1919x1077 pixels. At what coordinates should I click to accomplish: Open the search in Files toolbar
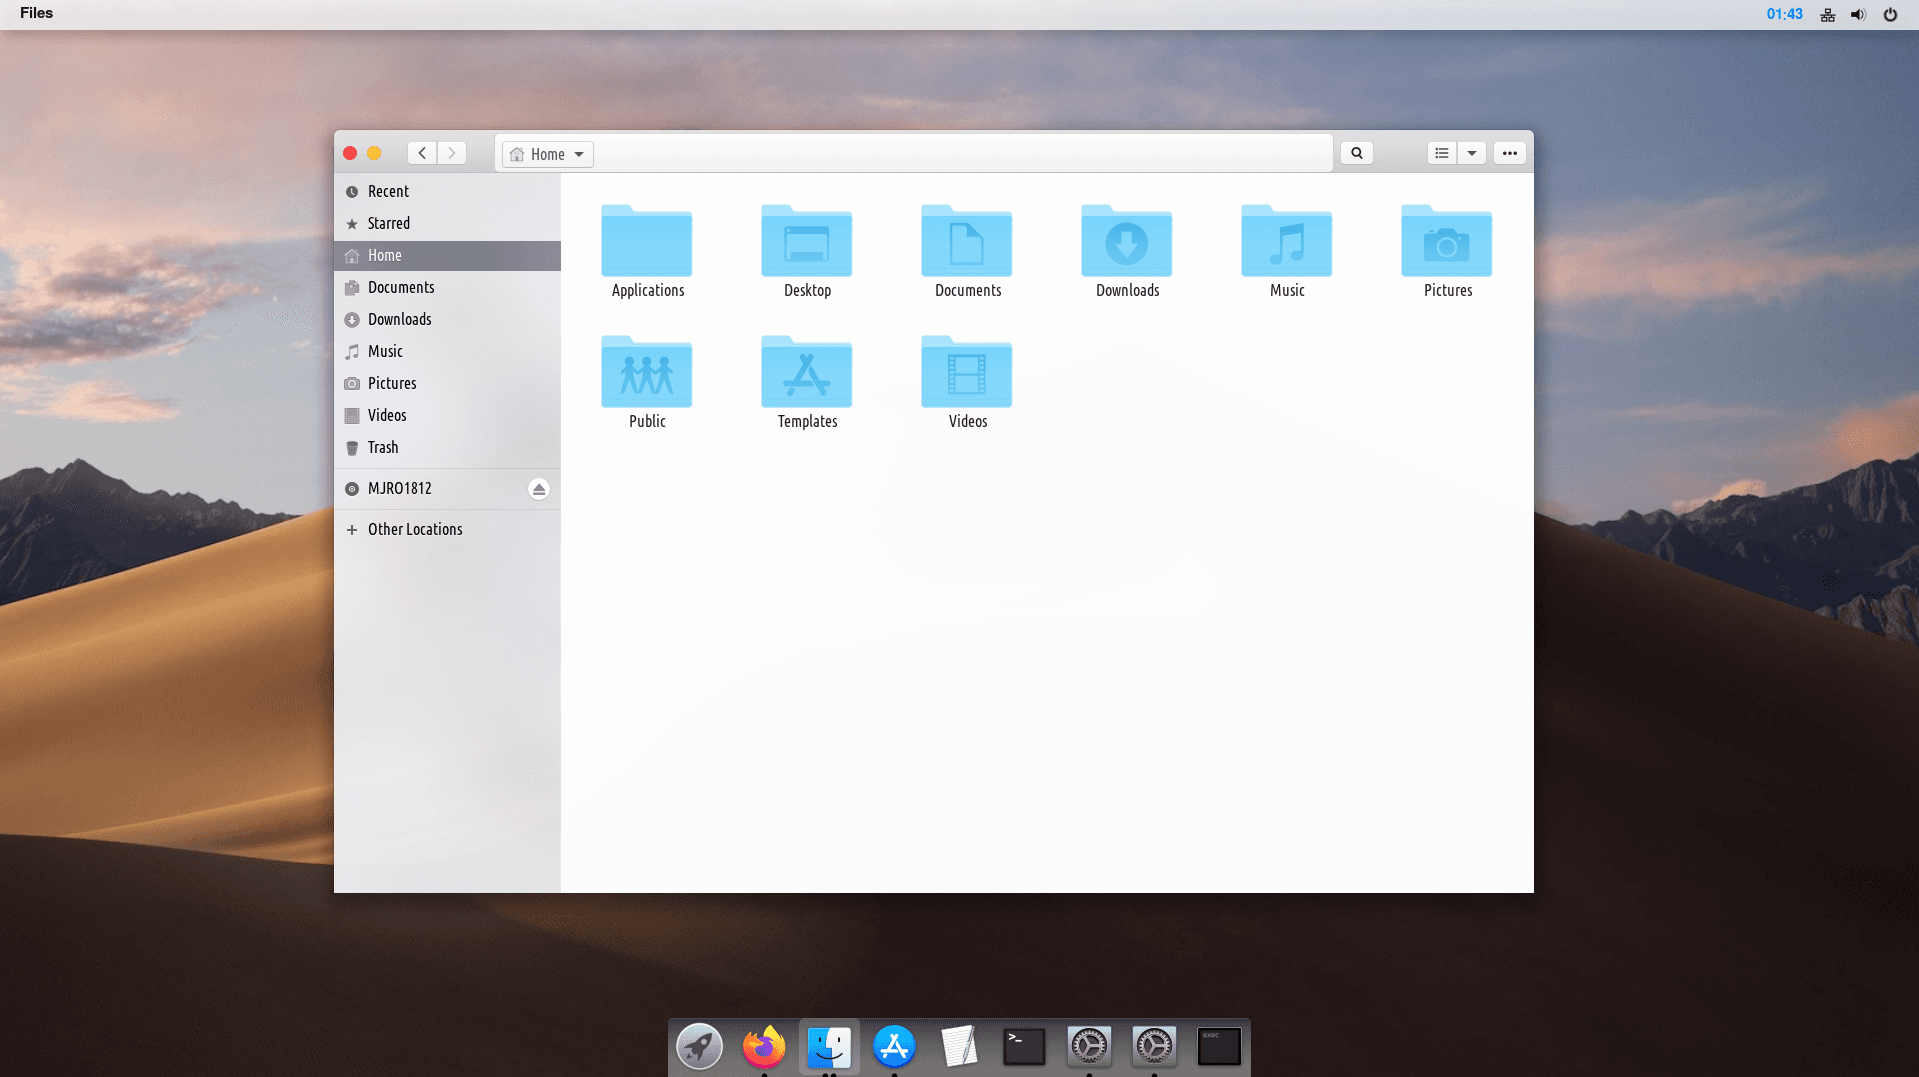(1356, 153)
